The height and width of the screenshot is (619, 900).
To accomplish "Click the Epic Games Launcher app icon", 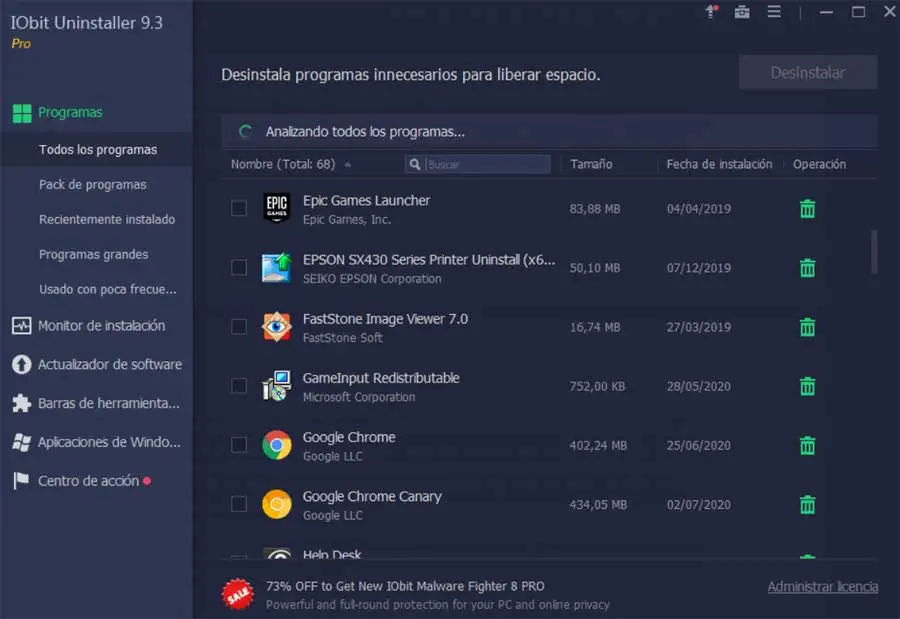I will (x=277, y=208).
